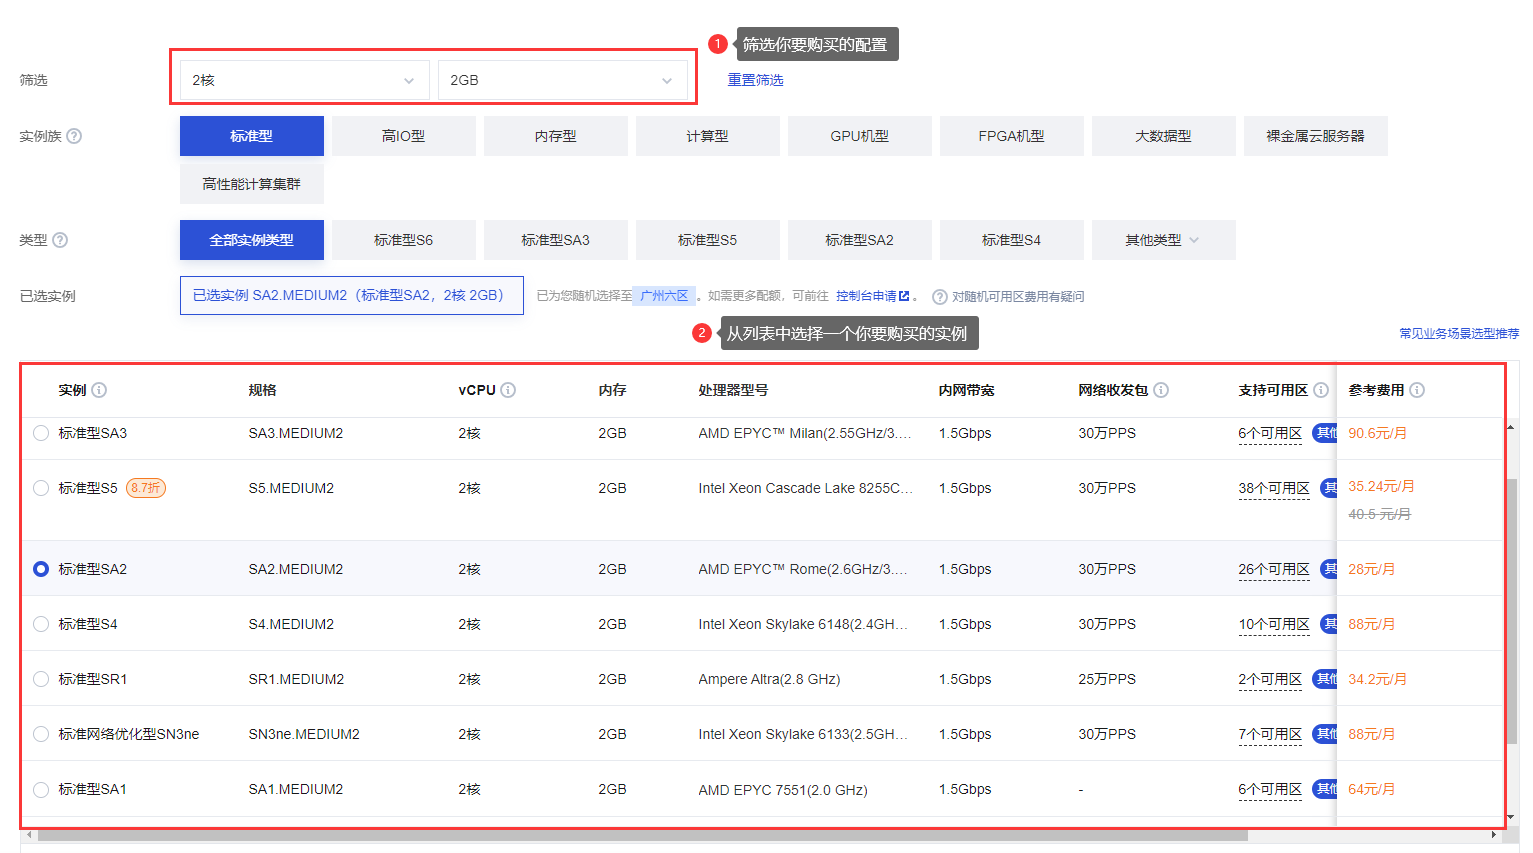The height and width of the screenshot is (853, 1533).
Task: Click the horizontal scrollbar left arrow
Action: [x=29, y=835]
